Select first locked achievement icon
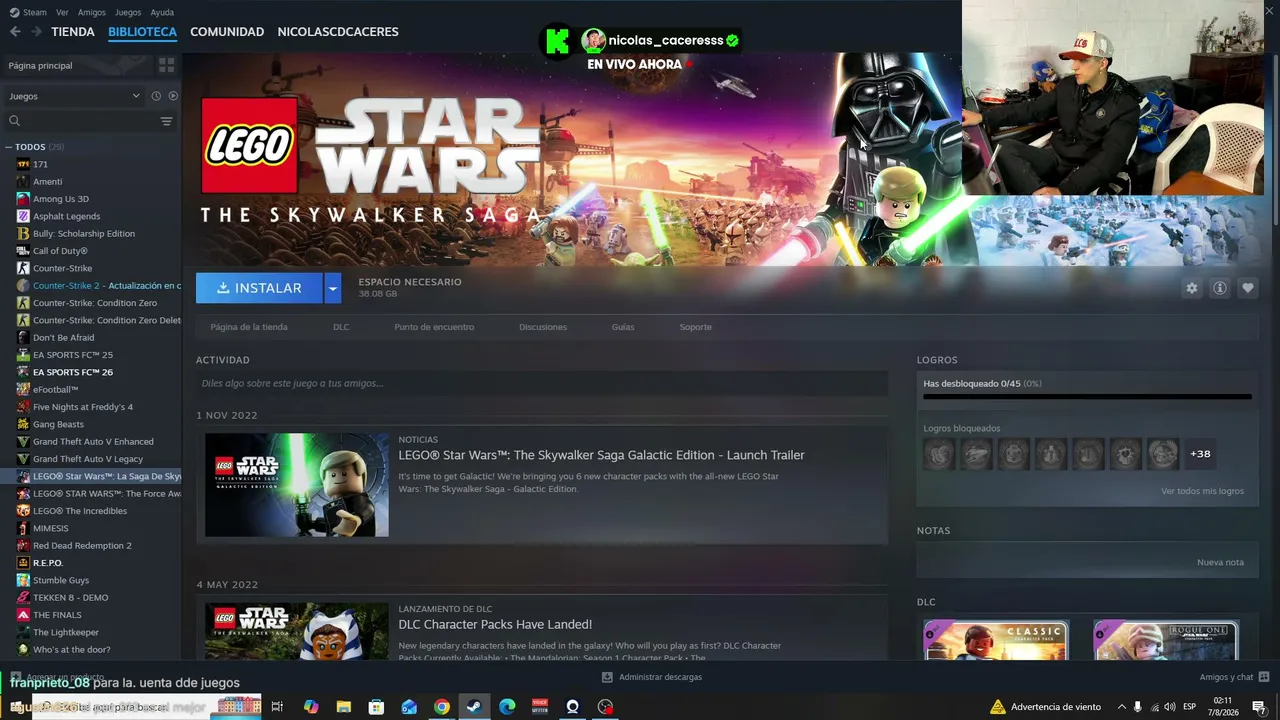The height and width of the screenshot is (720, 1280). click(x=939, y=454)
